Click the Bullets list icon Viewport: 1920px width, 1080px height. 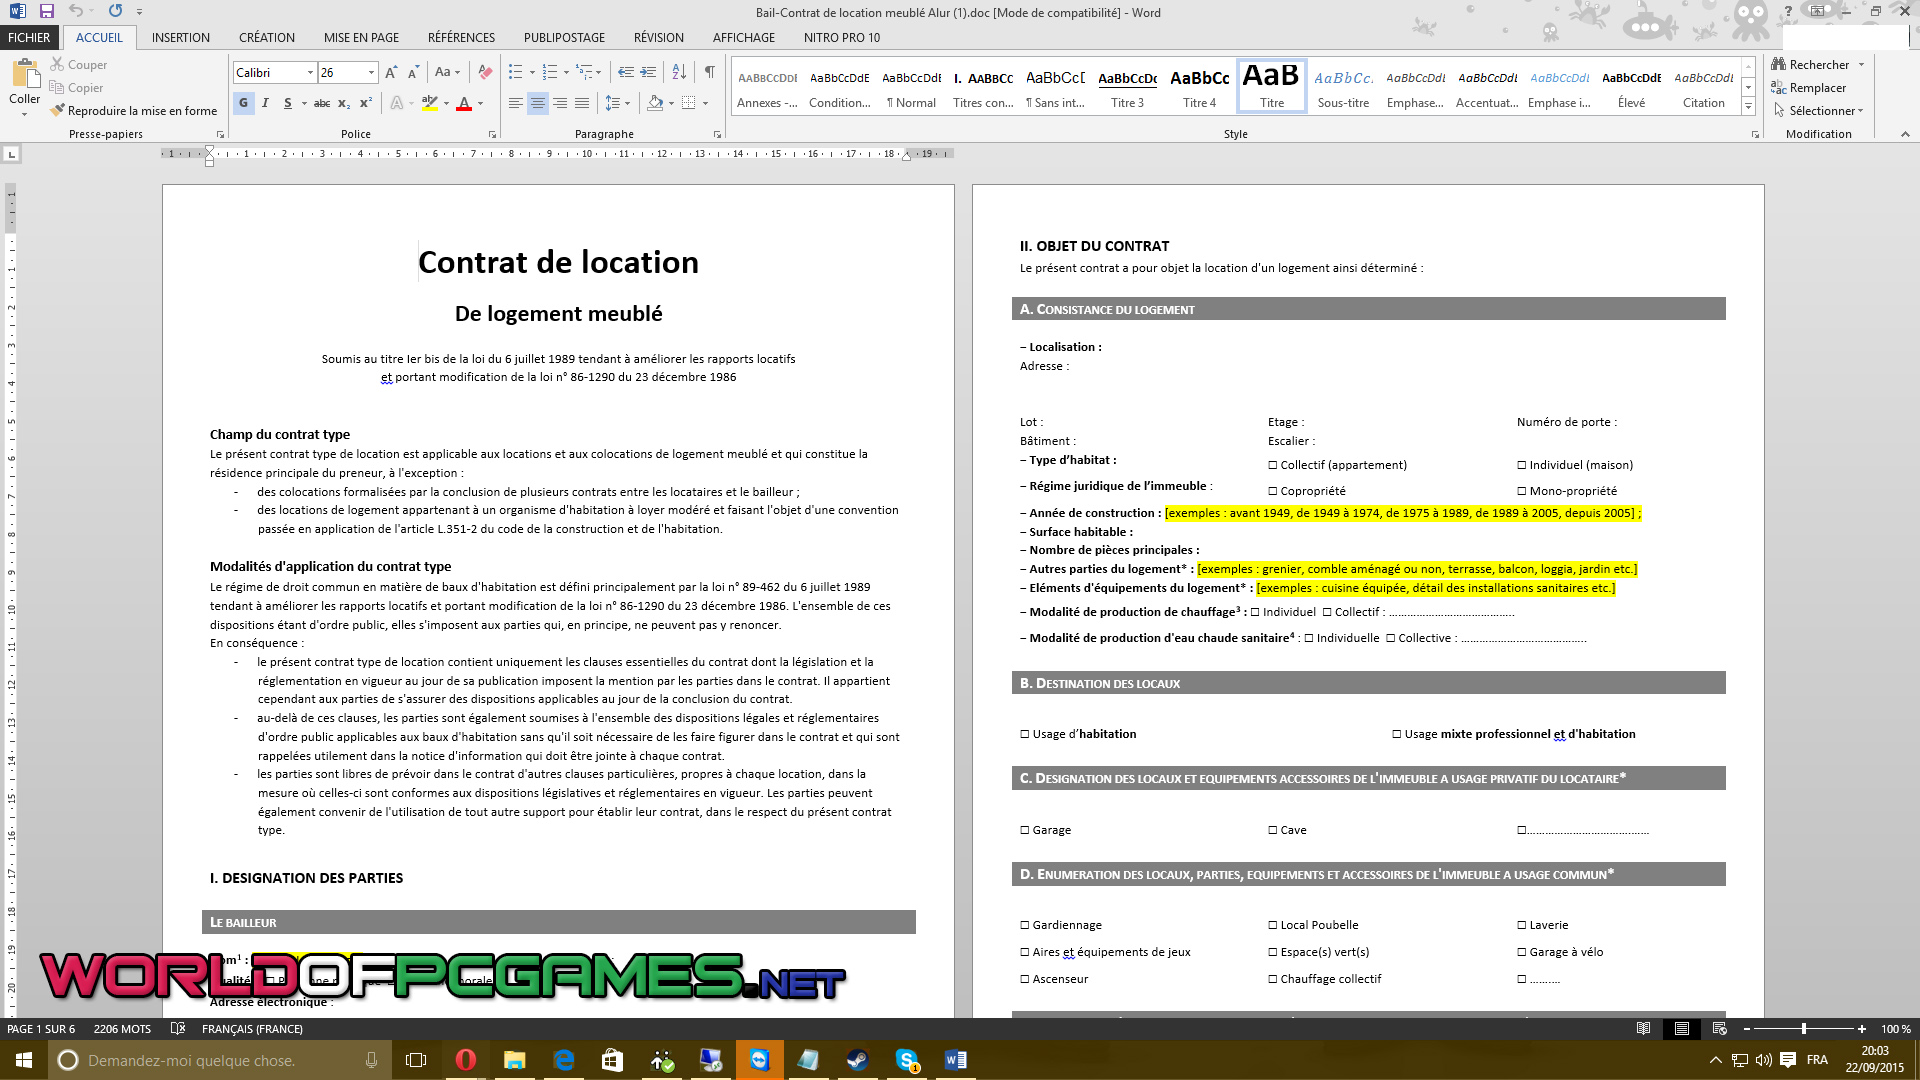[514, 73]
